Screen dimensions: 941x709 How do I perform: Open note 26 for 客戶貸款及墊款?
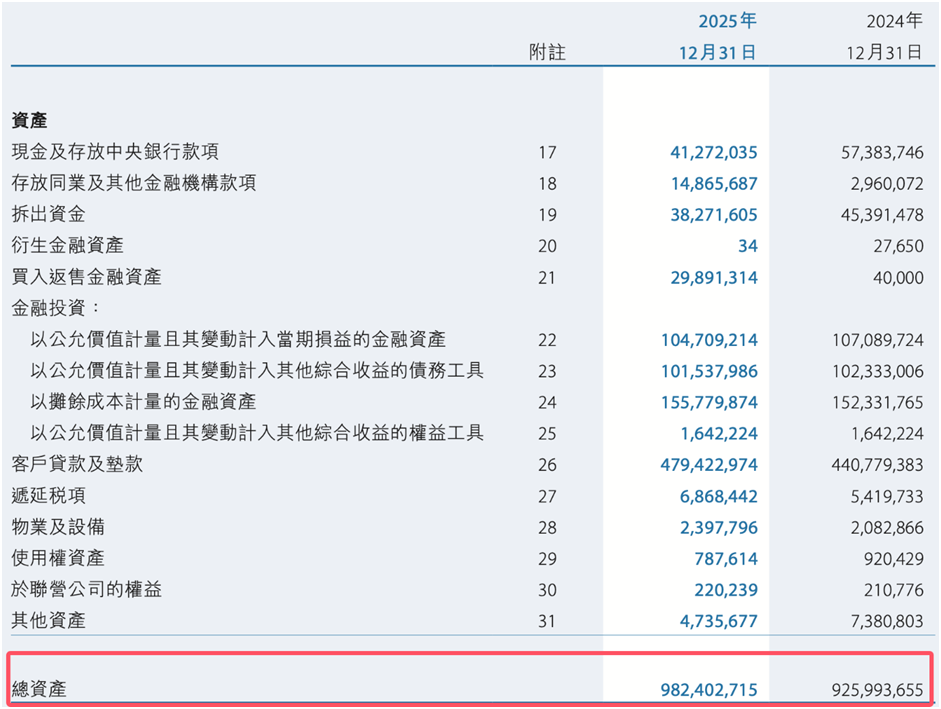coord(547,465)
